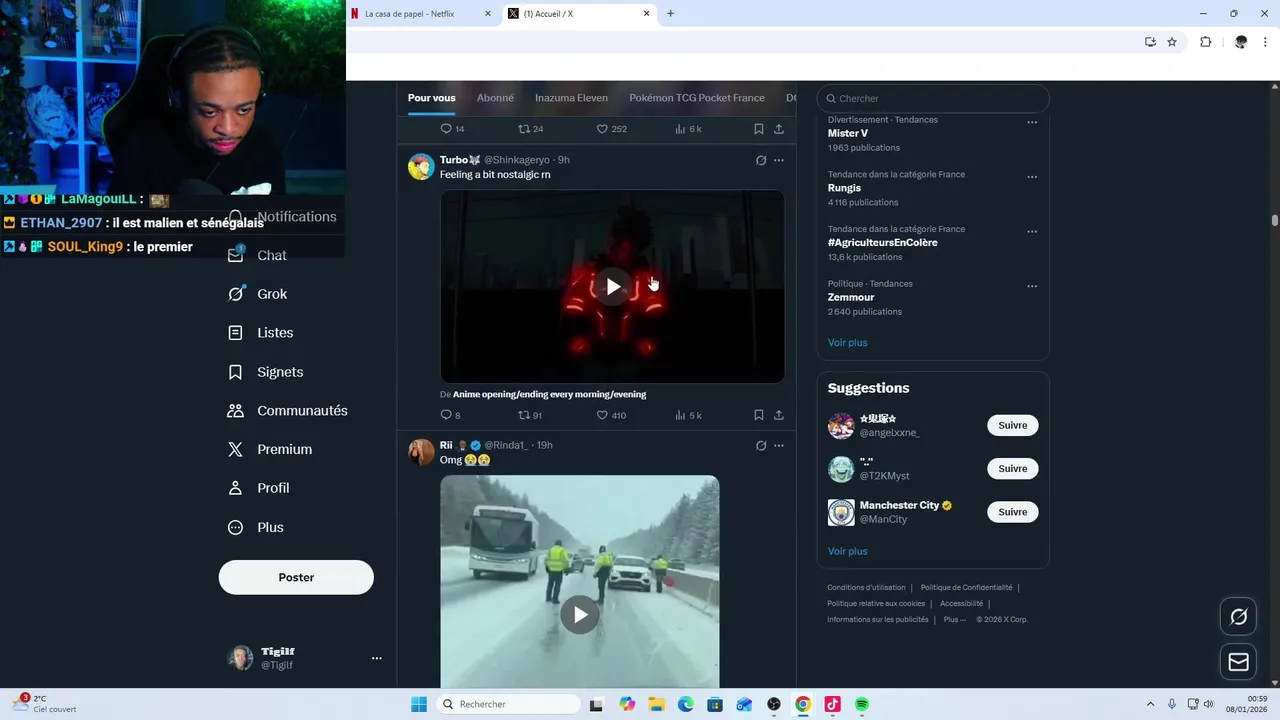
Task: Click the Chercher search field
Action: point(933,98)
